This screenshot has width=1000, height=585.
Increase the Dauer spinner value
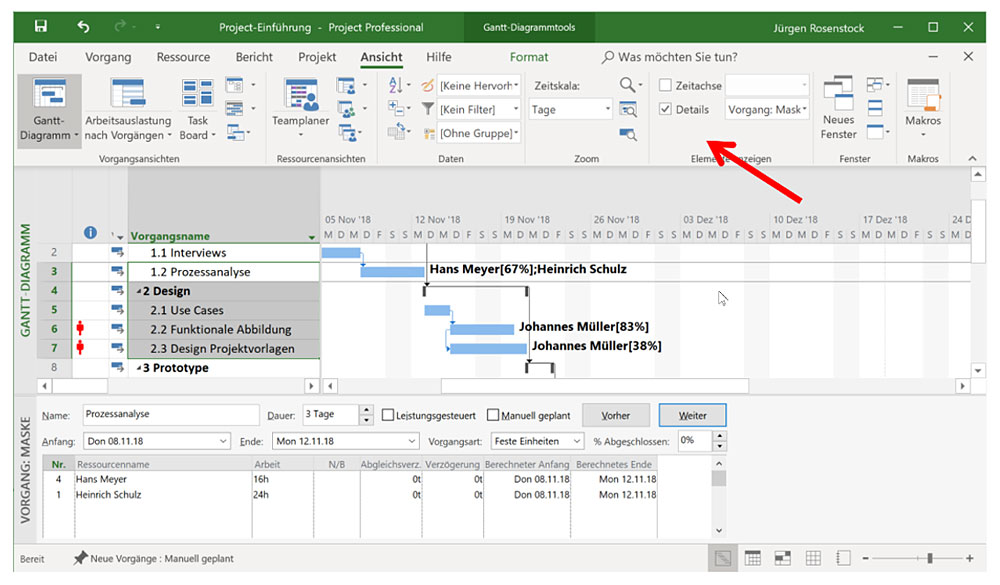click(366, 410)
